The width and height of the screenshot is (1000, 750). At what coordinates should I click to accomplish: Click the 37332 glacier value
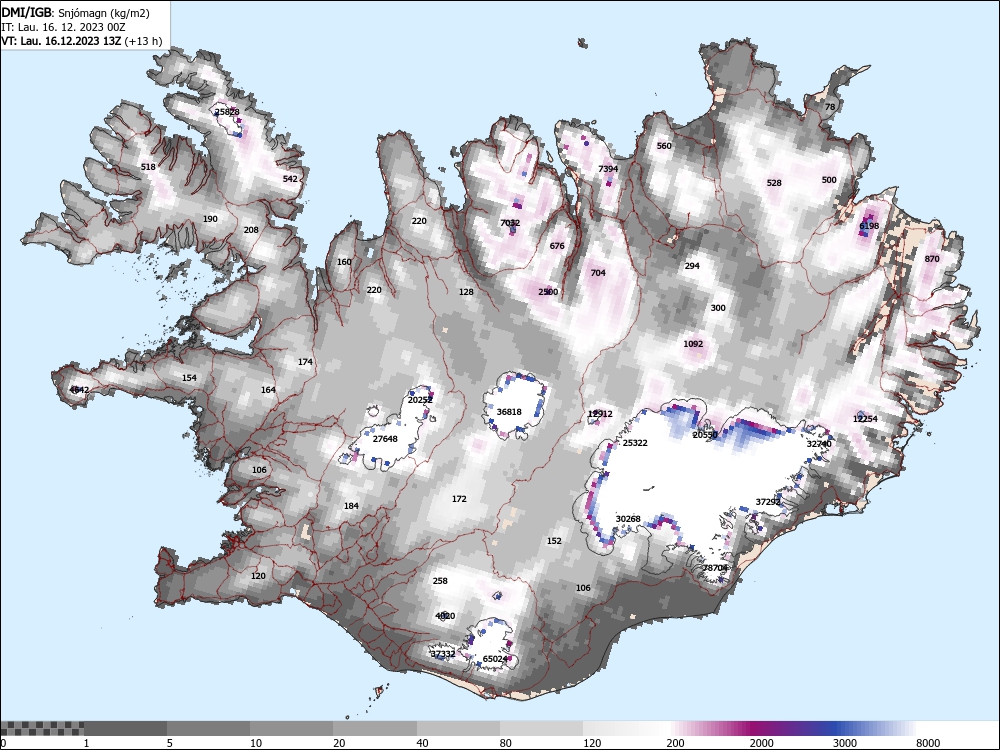(x=443, y=654)
